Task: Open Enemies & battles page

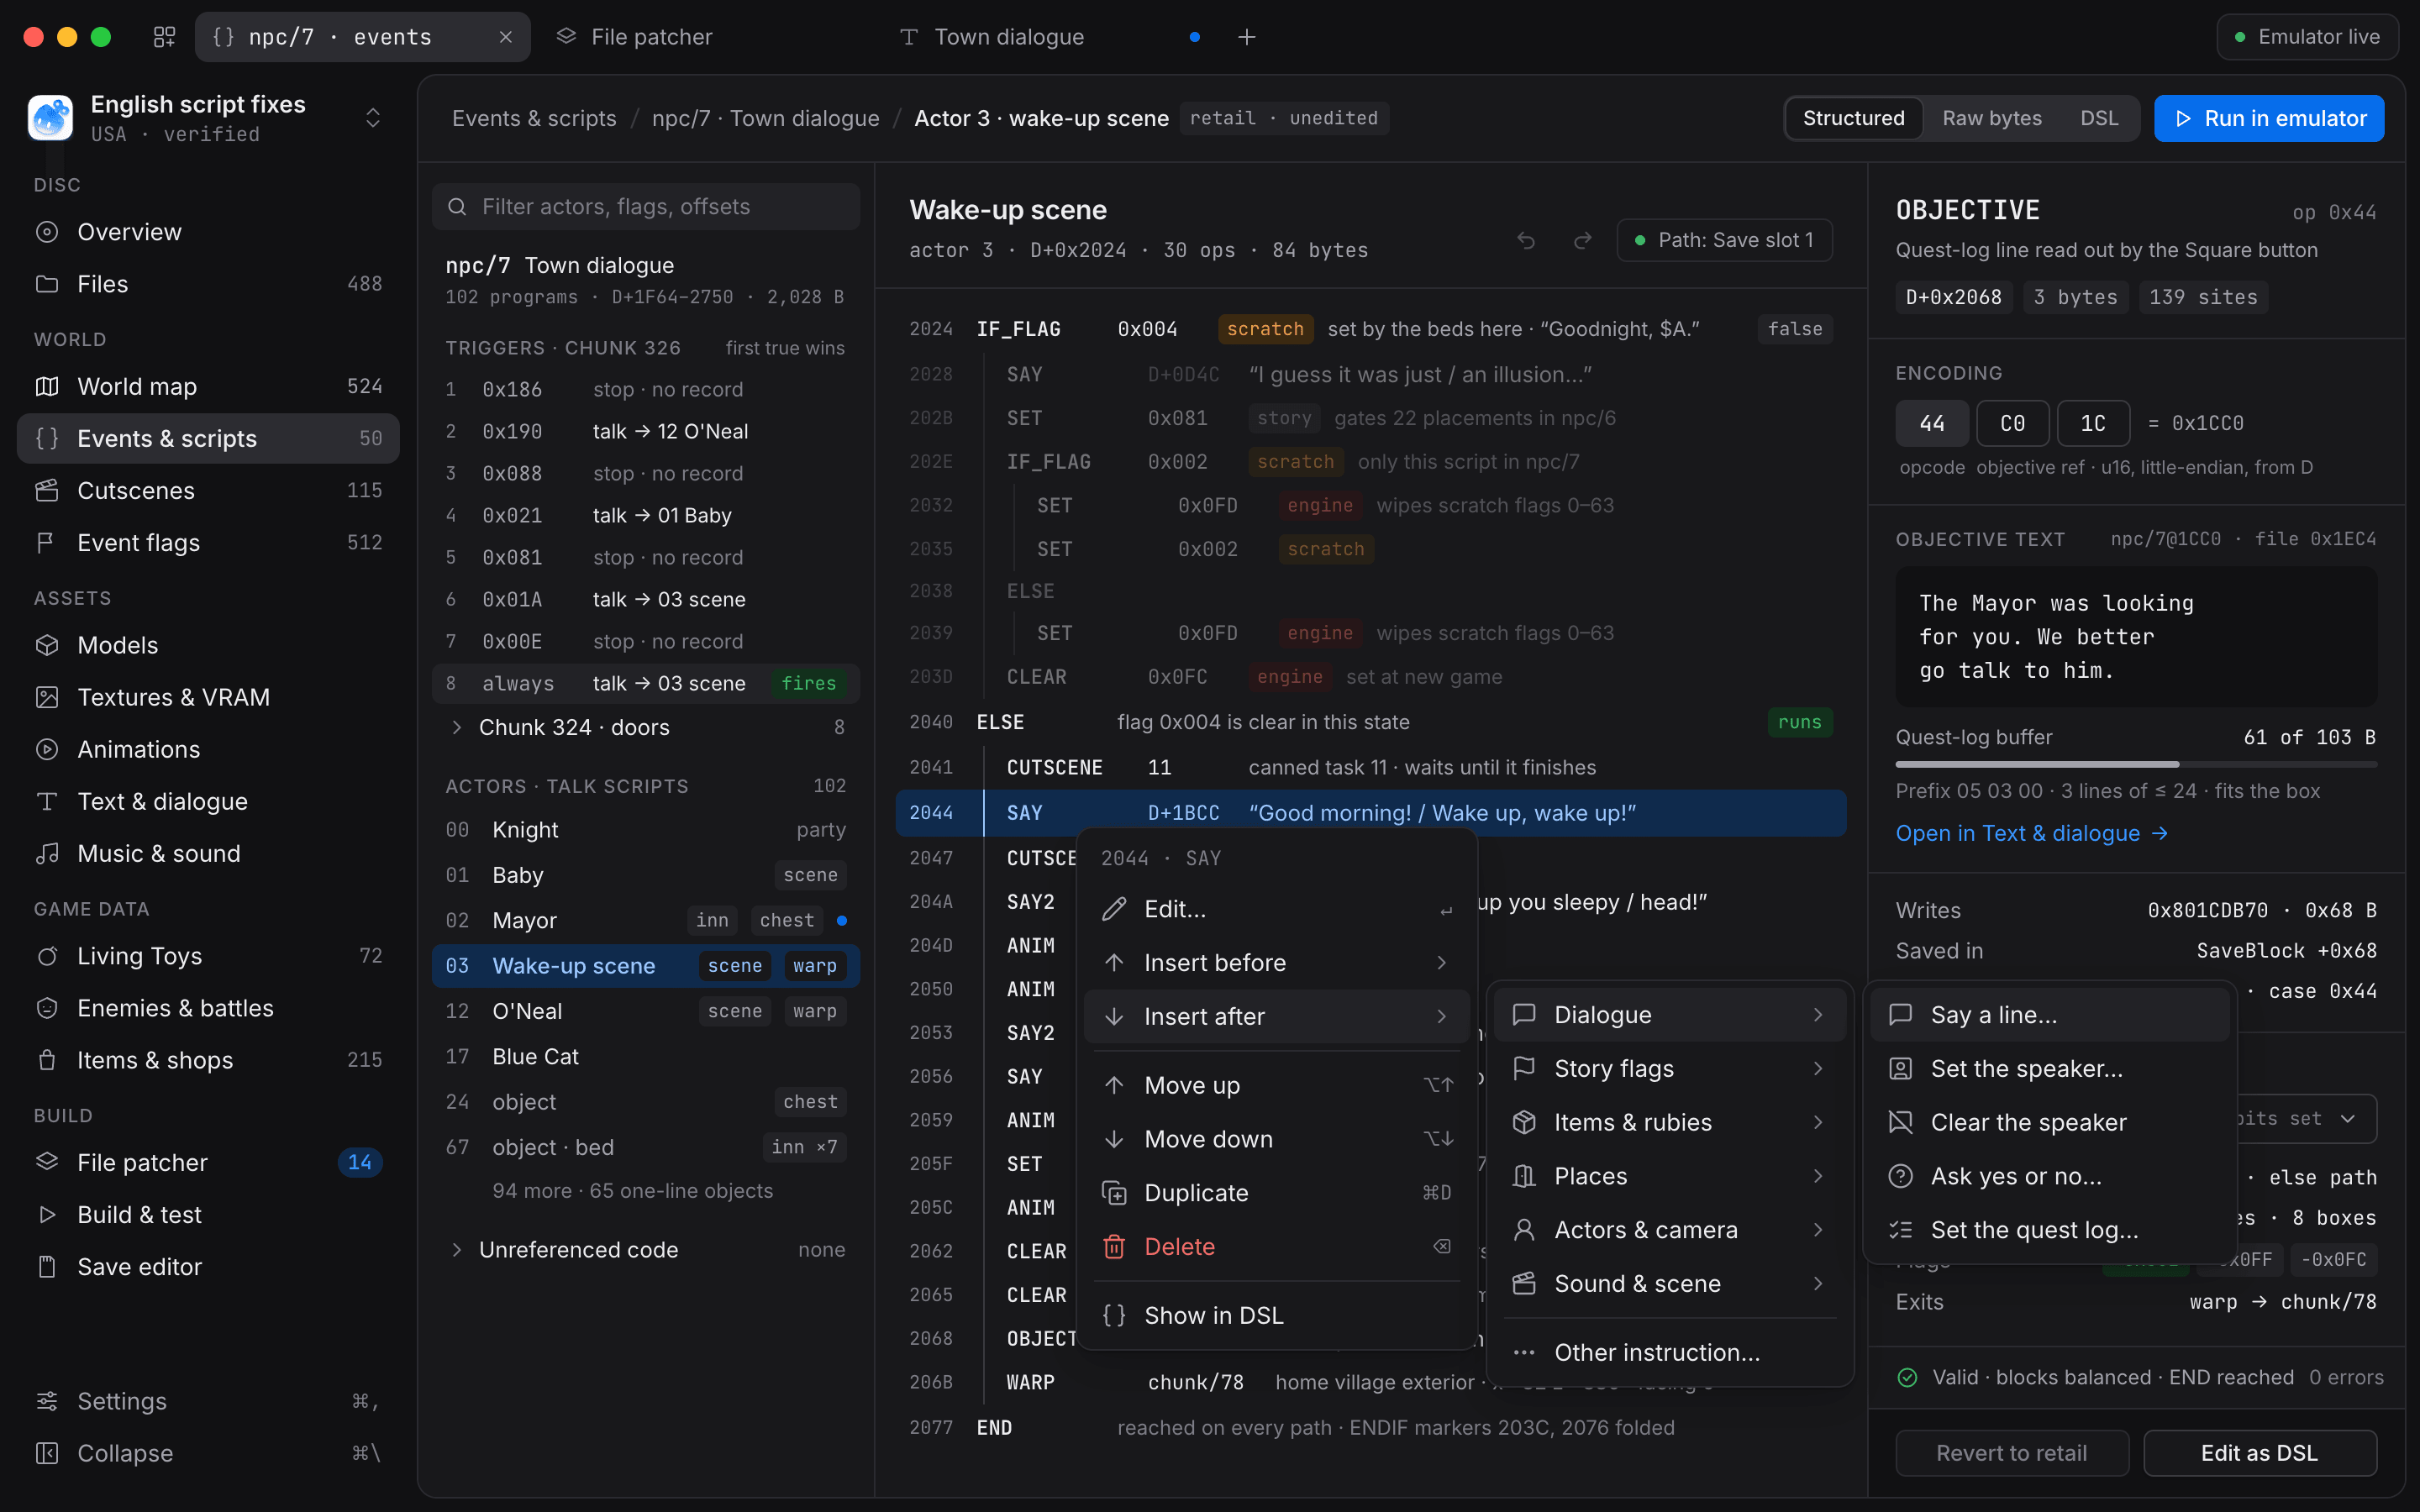Action: tap(208, 1008)
